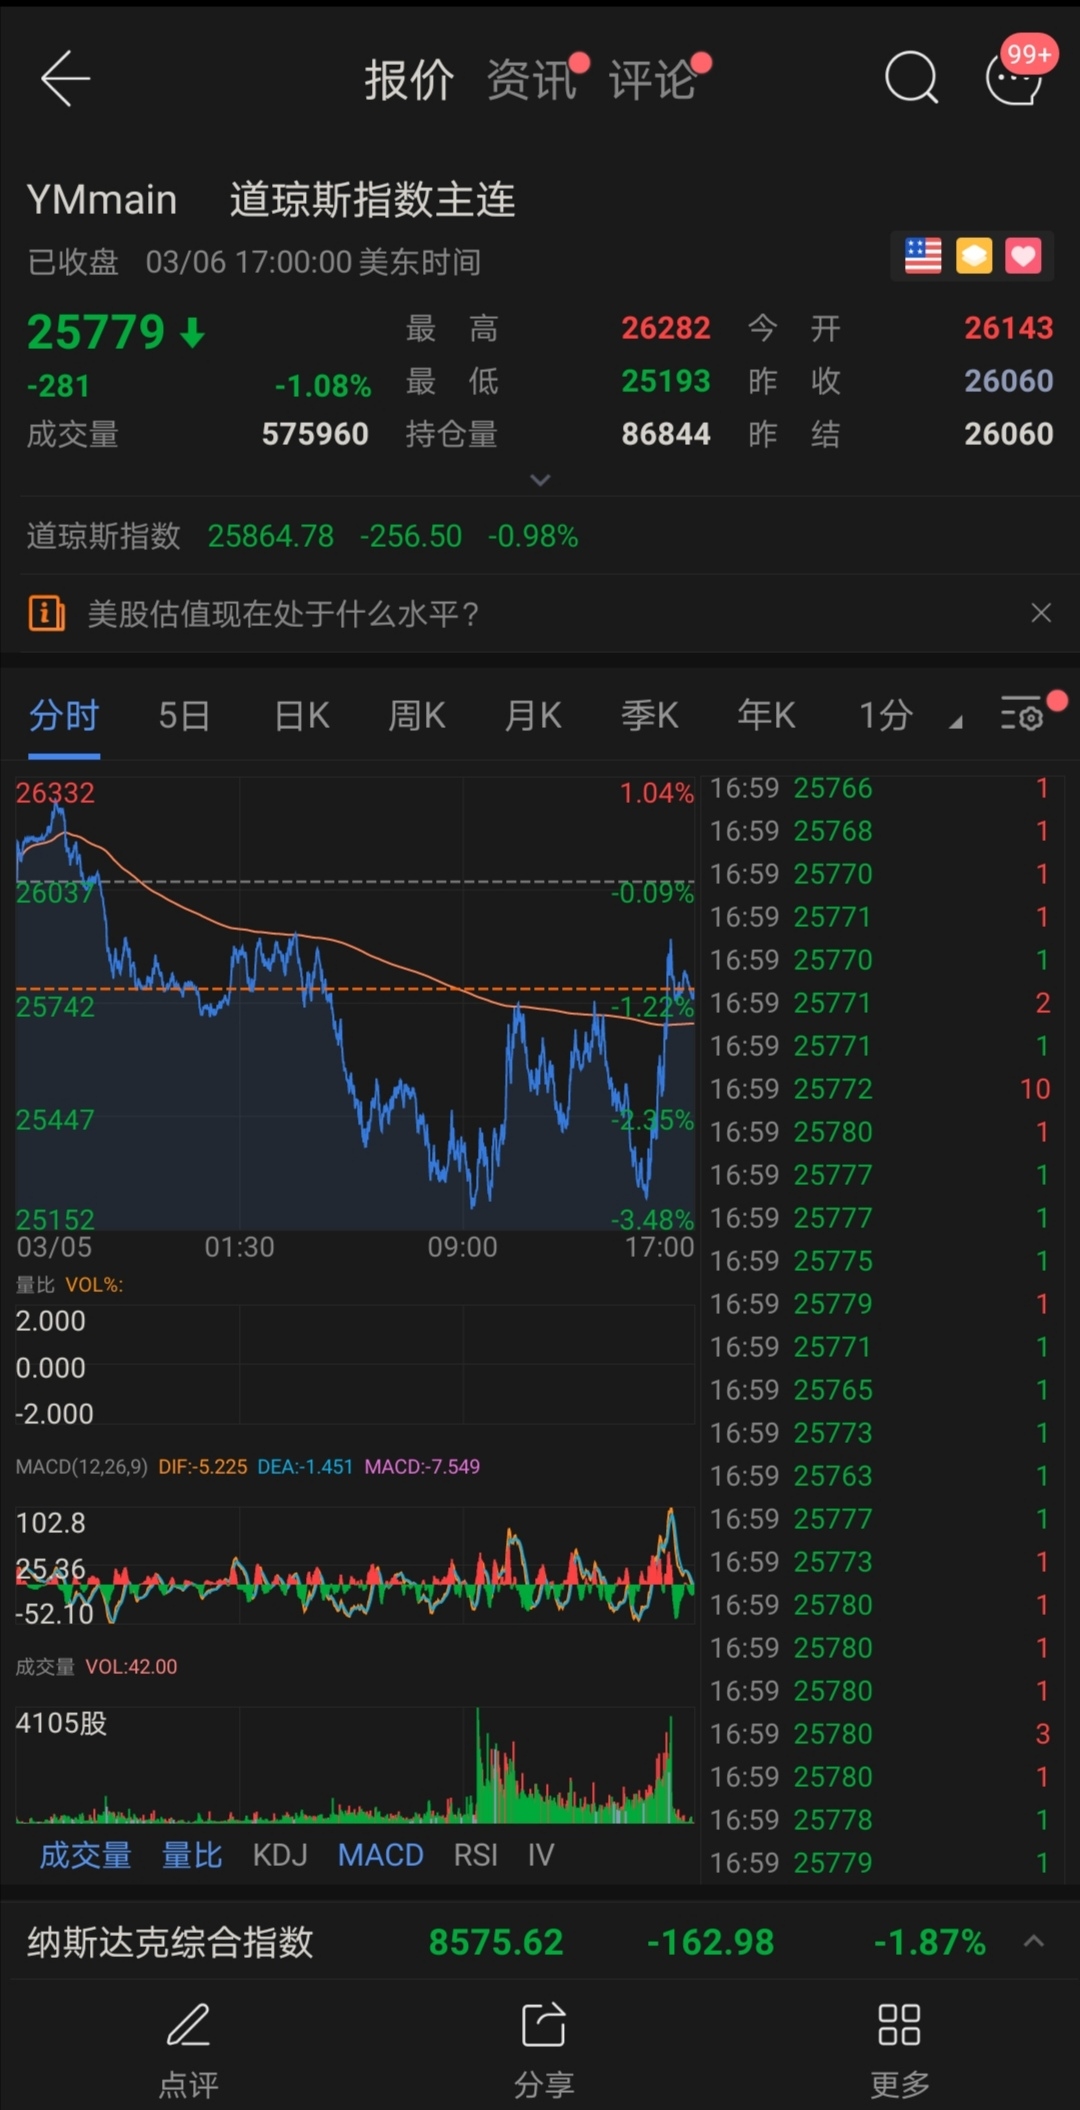The height and width of the screenshot is (2110, 1080).
Task: Tap the latest price 25779
Action: (95, 332)
